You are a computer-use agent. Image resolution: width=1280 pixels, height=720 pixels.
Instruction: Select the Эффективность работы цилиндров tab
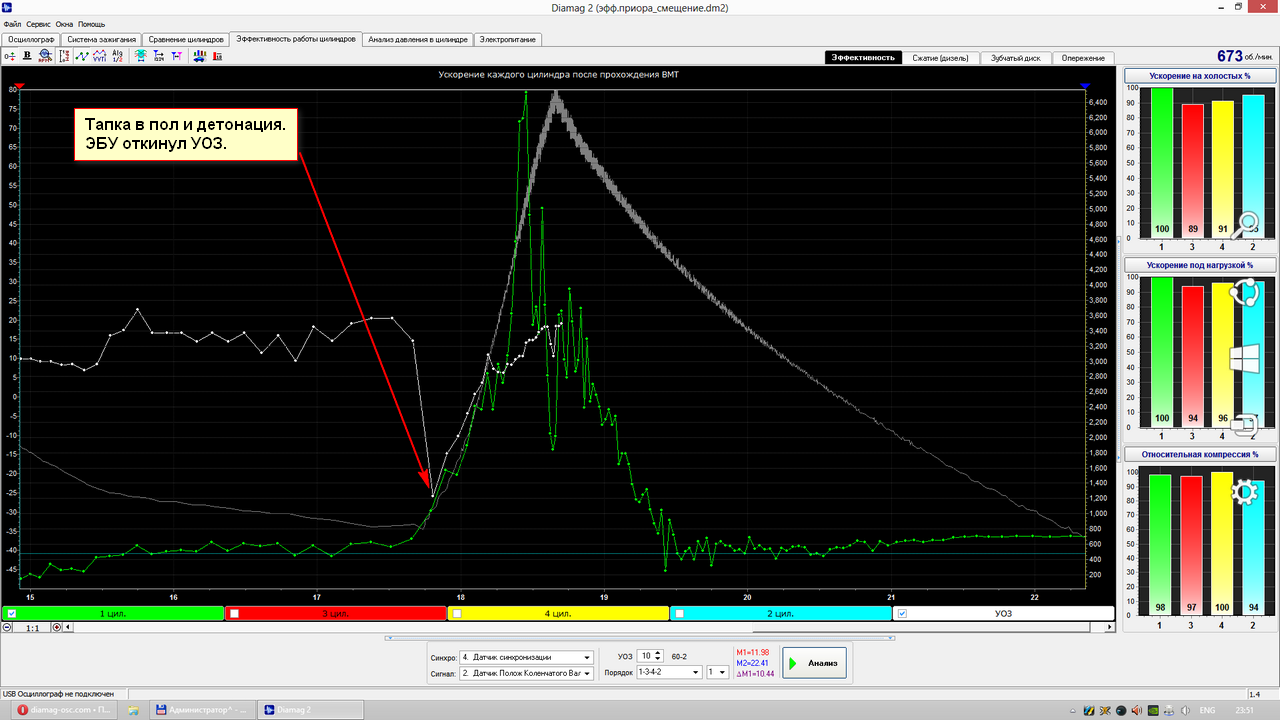click(x=295, y=39)
